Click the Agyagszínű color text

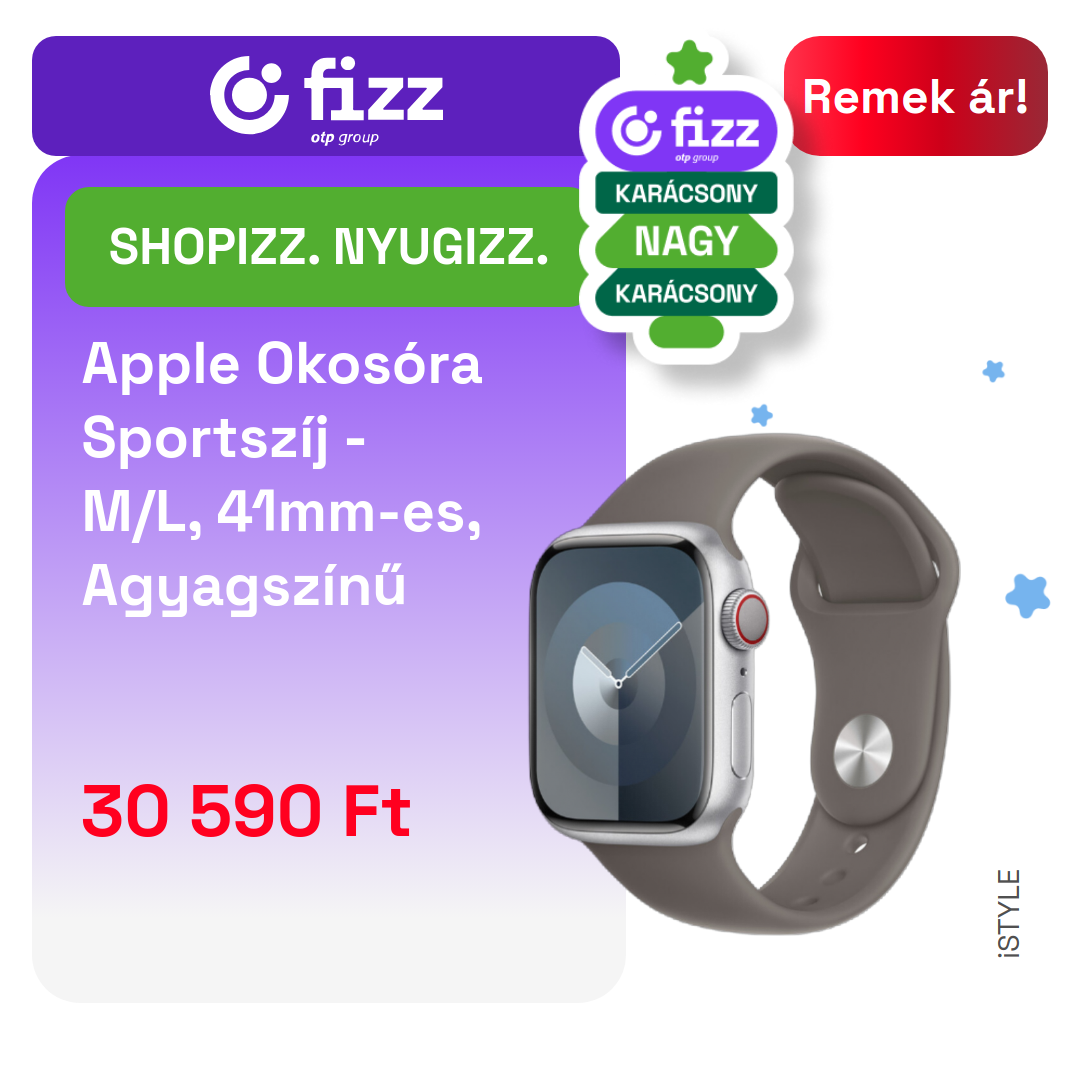(244, 588)
